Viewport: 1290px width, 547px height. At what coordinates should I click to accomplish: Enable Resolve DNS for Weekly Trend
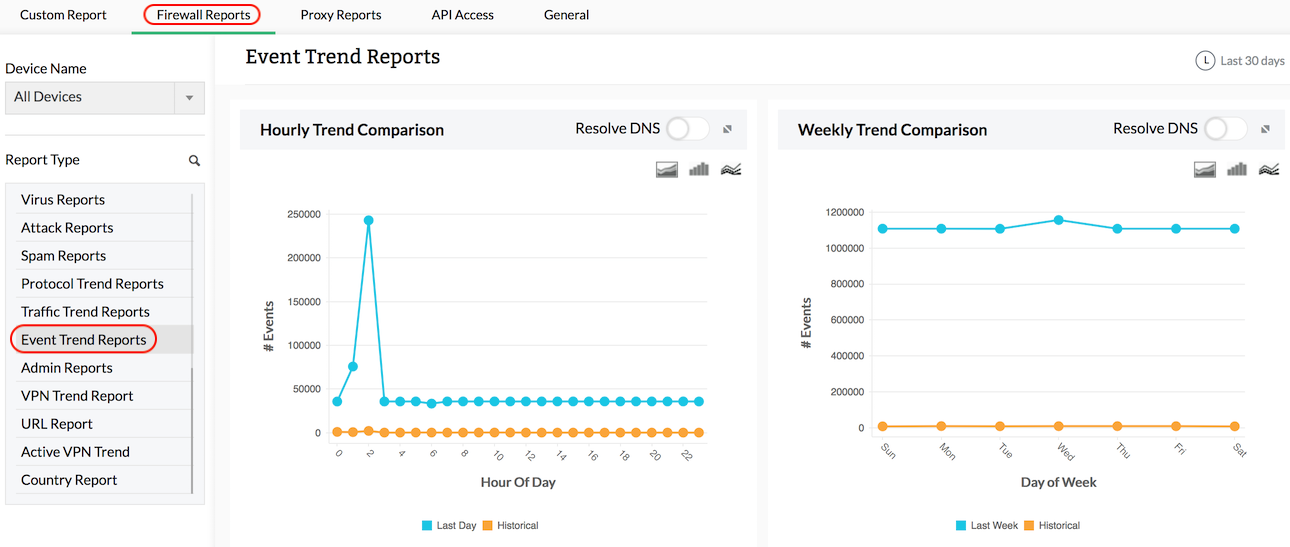(x=1225, y=129)
